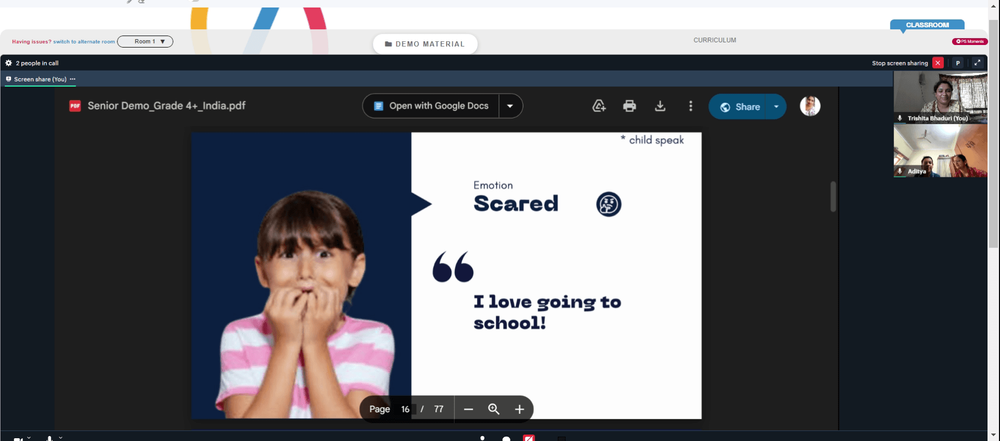Viewport: 1000px width, 441px height.
Task: Open the three-dot more actions menu
Action: [x=690, y=106]
